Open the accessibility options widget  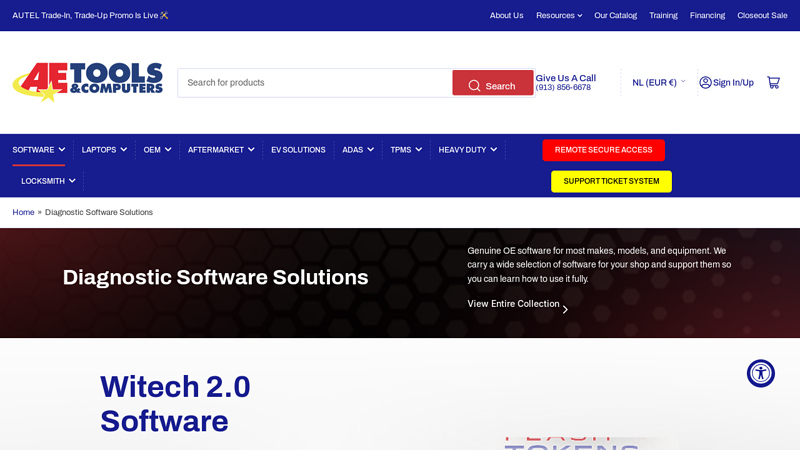tap(761, 373)
